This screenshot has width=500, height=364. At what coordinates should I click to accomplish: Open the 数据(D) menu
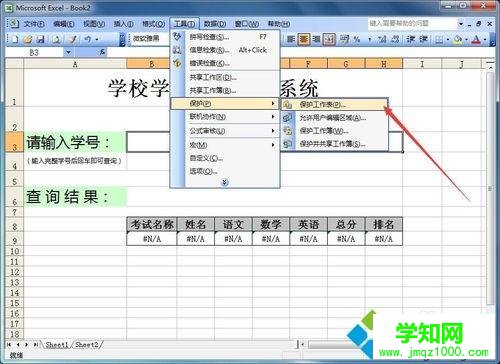(x=215, y=24)
